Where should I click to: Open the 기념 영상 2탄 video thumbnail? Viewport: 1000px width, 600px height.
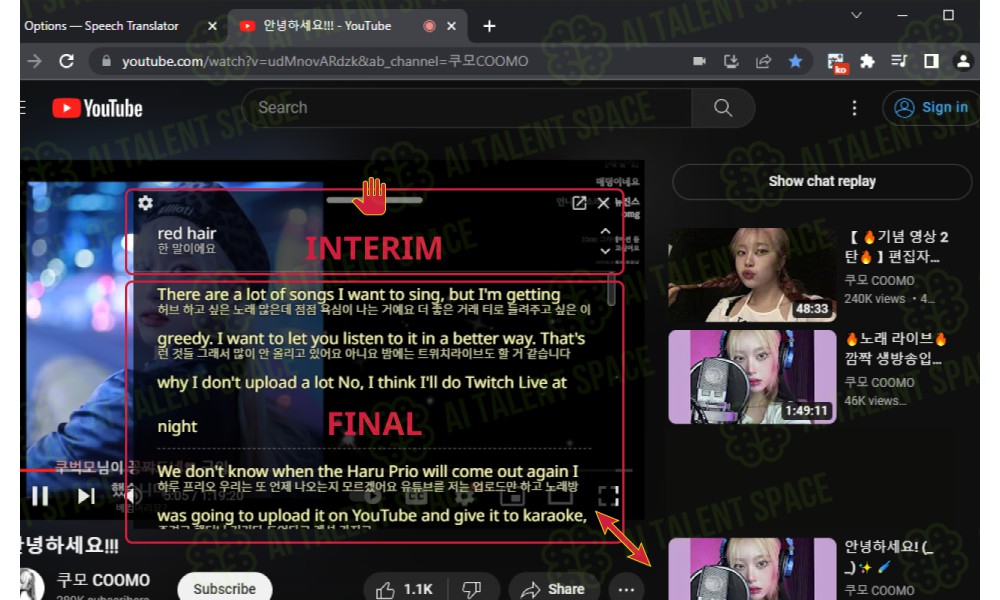pyautogui.click(x=752, y=275)
